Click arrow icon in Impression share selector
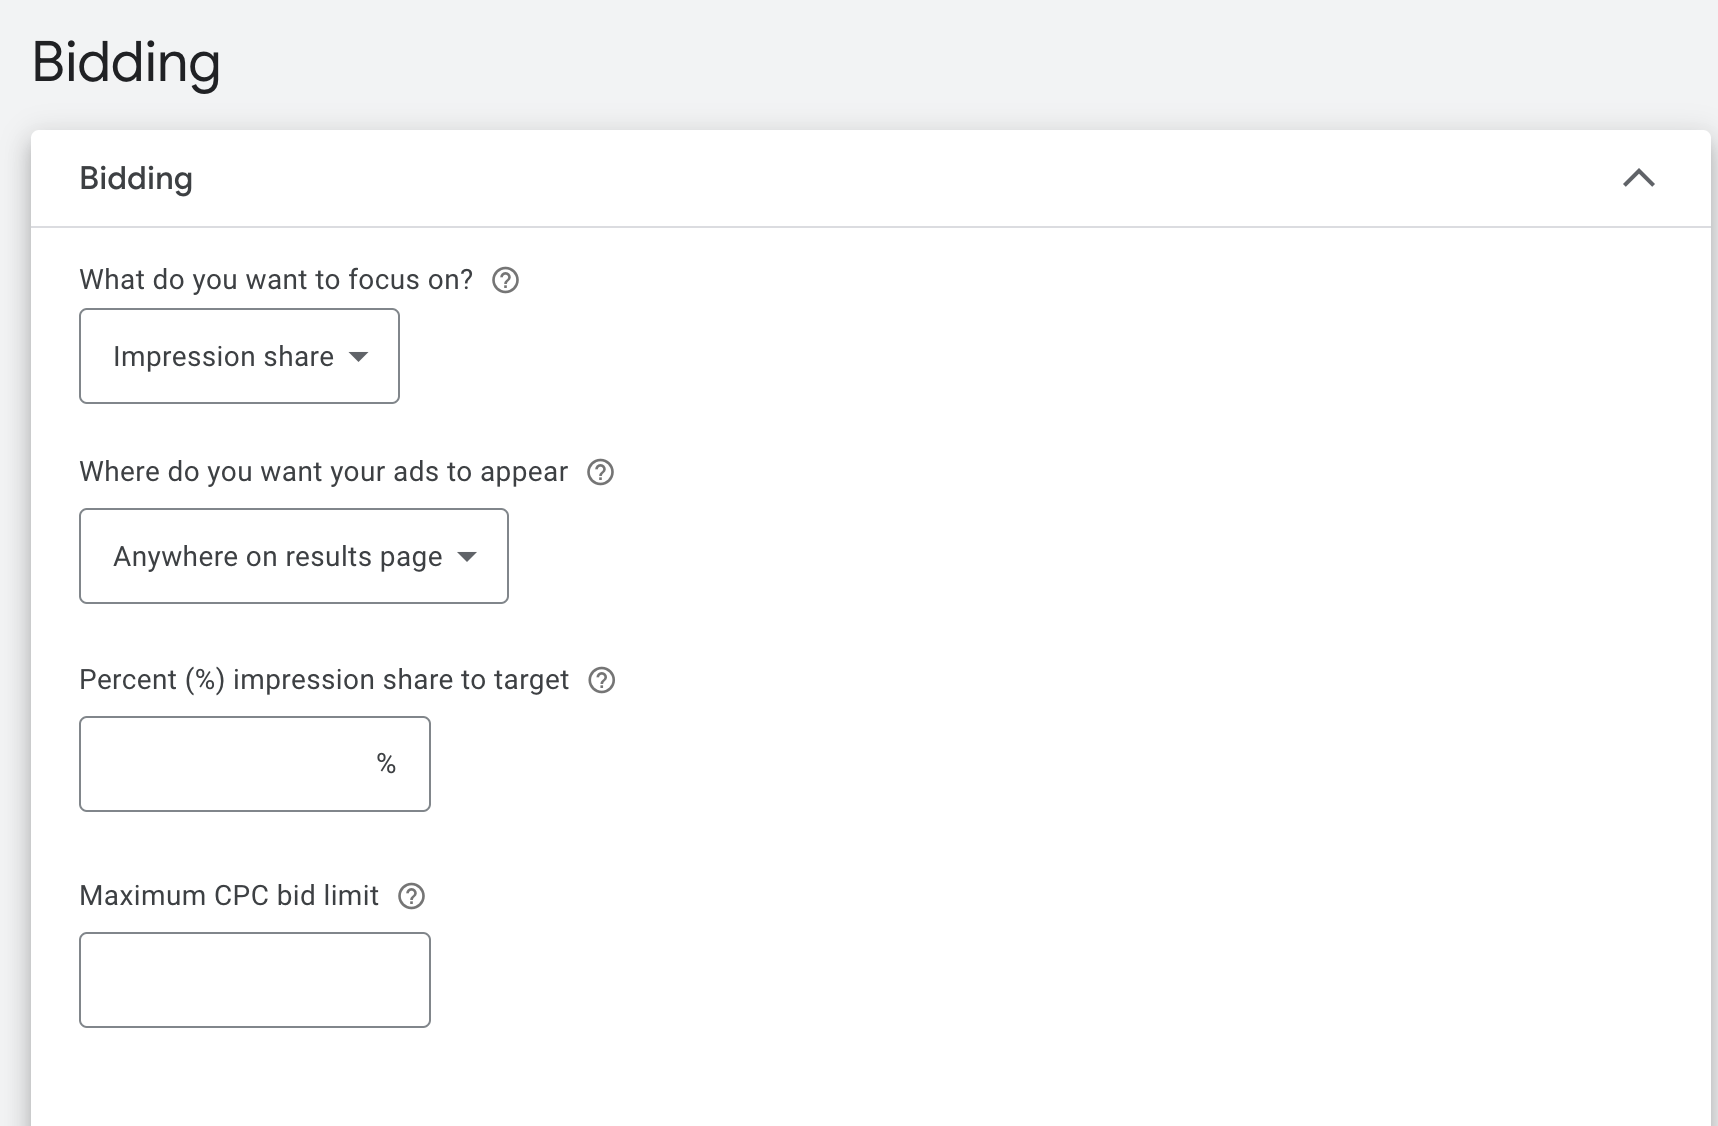 click(359, 357)
